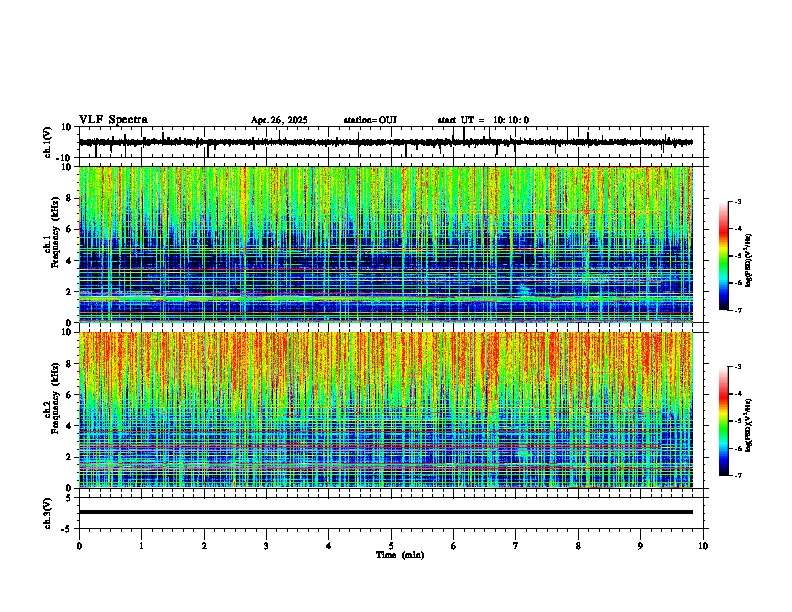Click time axis tick label "6"
The width and height of the screenshot is (792, 612).
(x=454, y=546)
